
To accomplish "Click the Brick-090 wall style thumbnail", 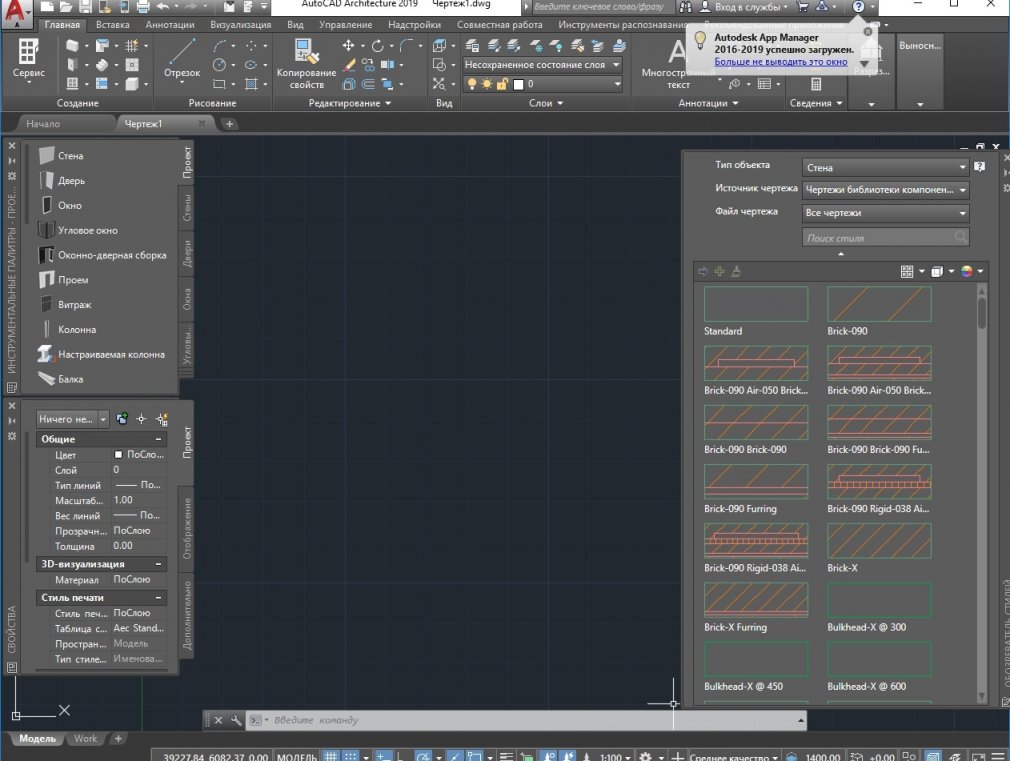I will pos(879,305).
